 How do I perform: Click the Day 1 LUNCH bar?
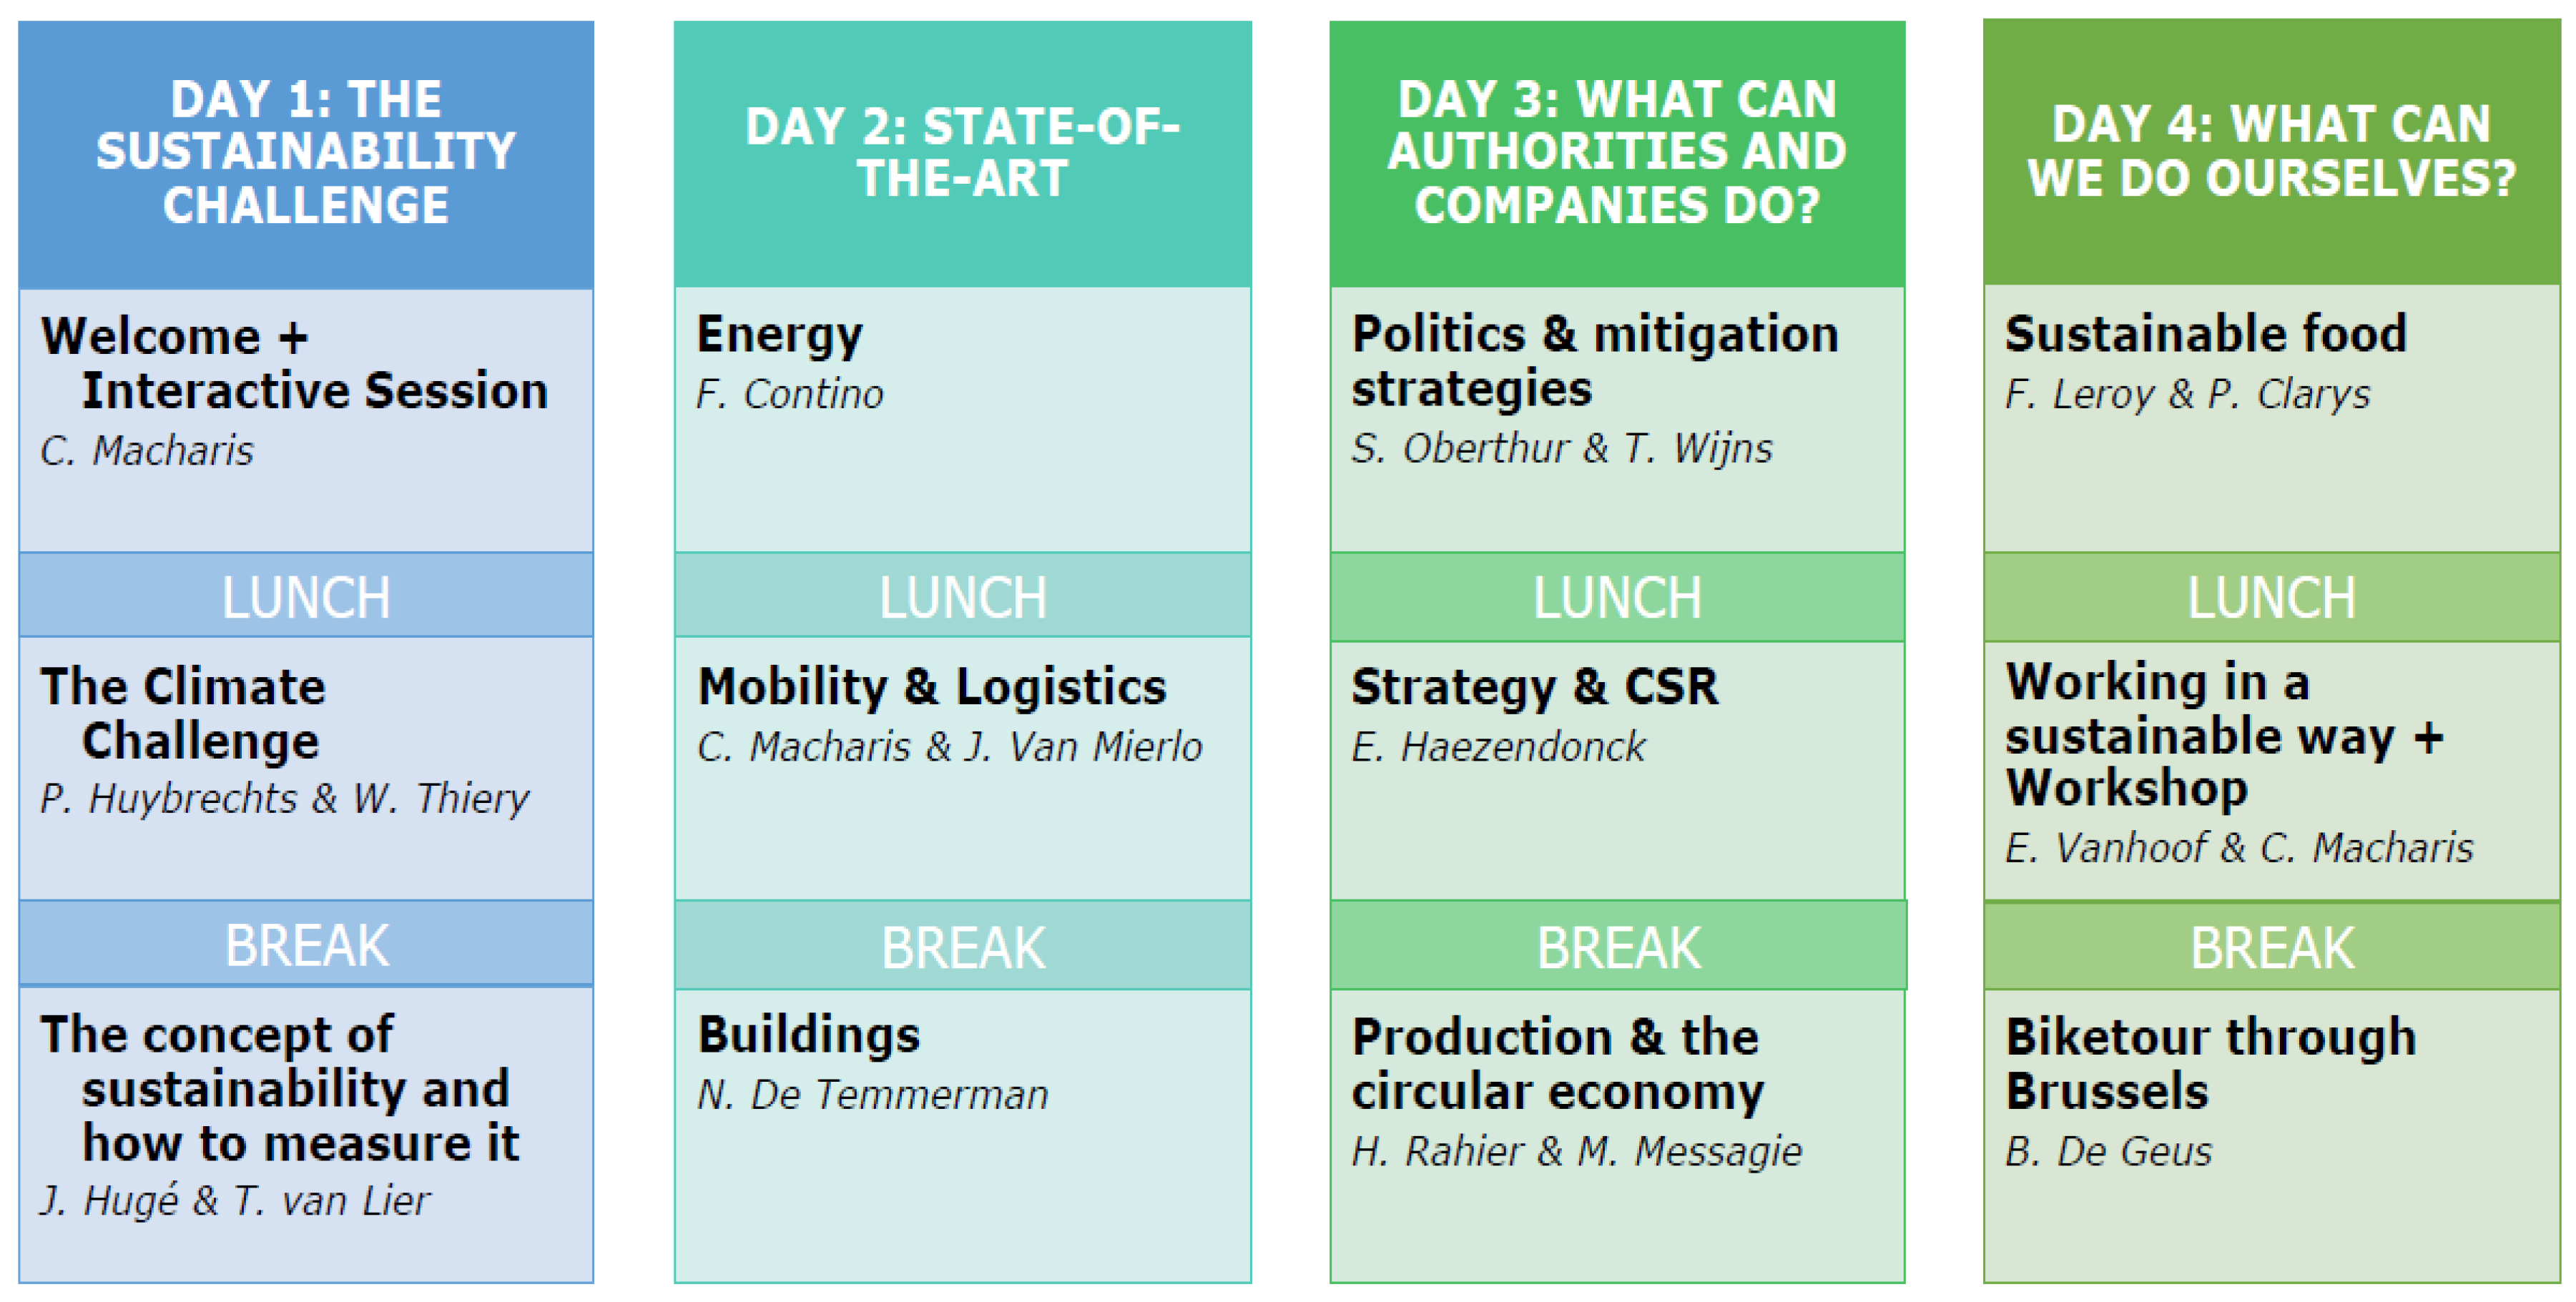(306, 596)
